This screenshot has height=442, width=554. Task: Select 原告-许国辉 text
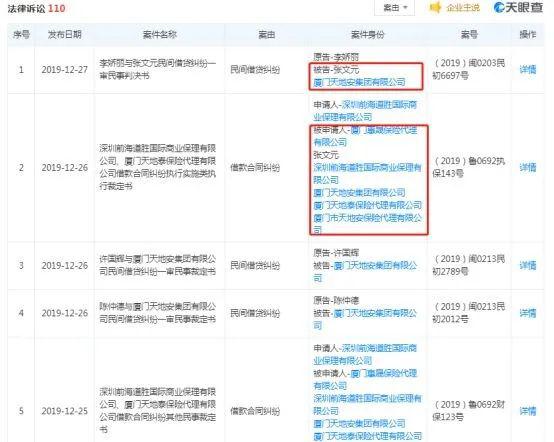336,253
